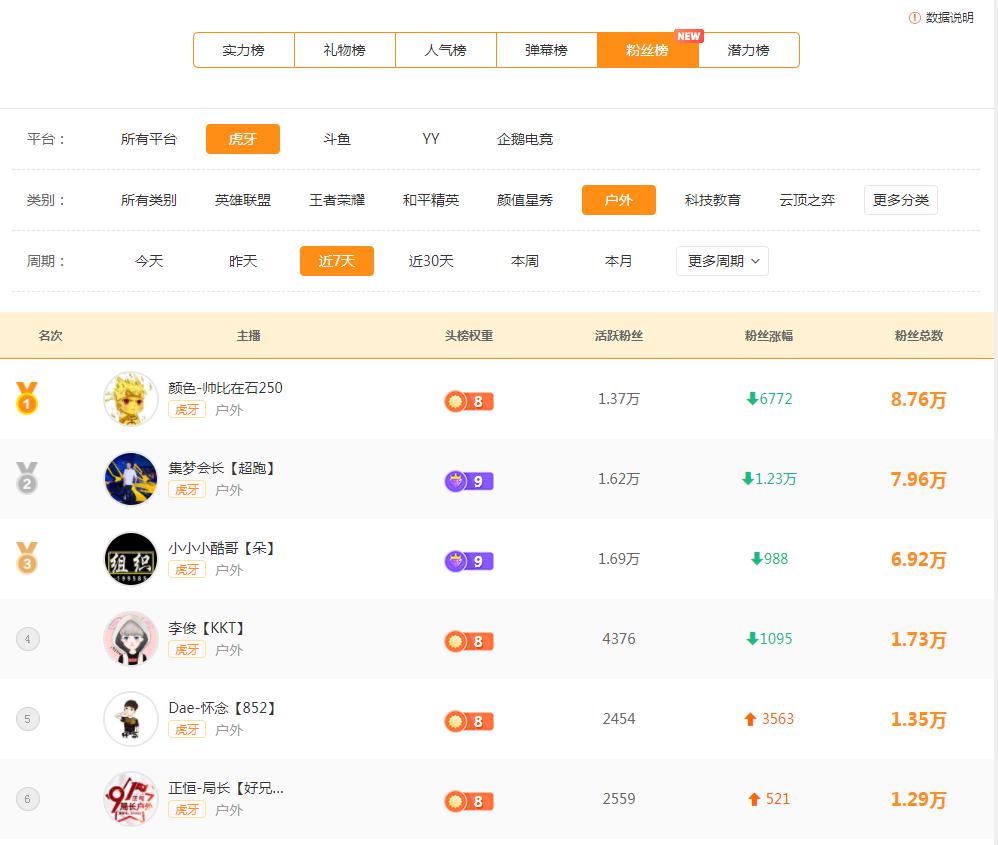Image resolution: width=998 pixels, height=845 pixels.
Task: Select the YY platform filter
Action: pos(431,139)
